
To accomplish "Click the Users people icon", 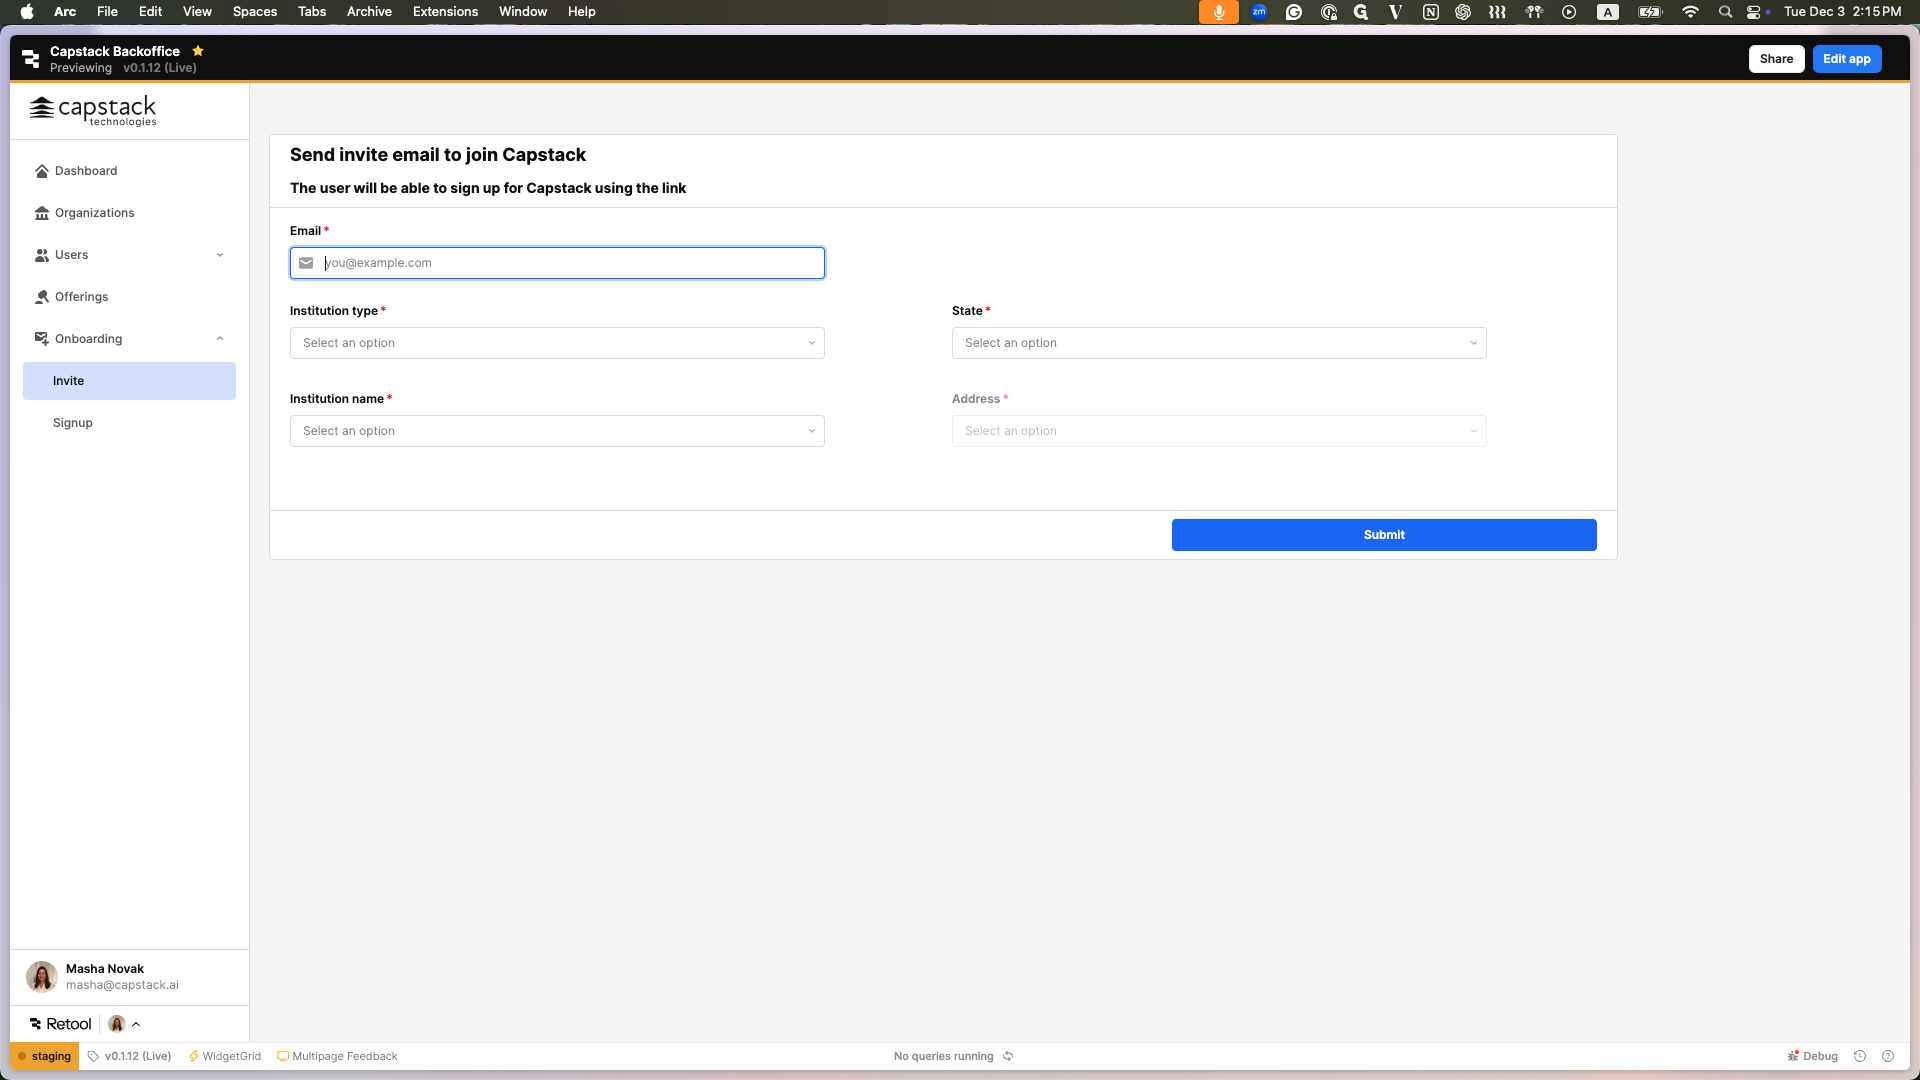I will pyautogui.click(x=42, y=255).
